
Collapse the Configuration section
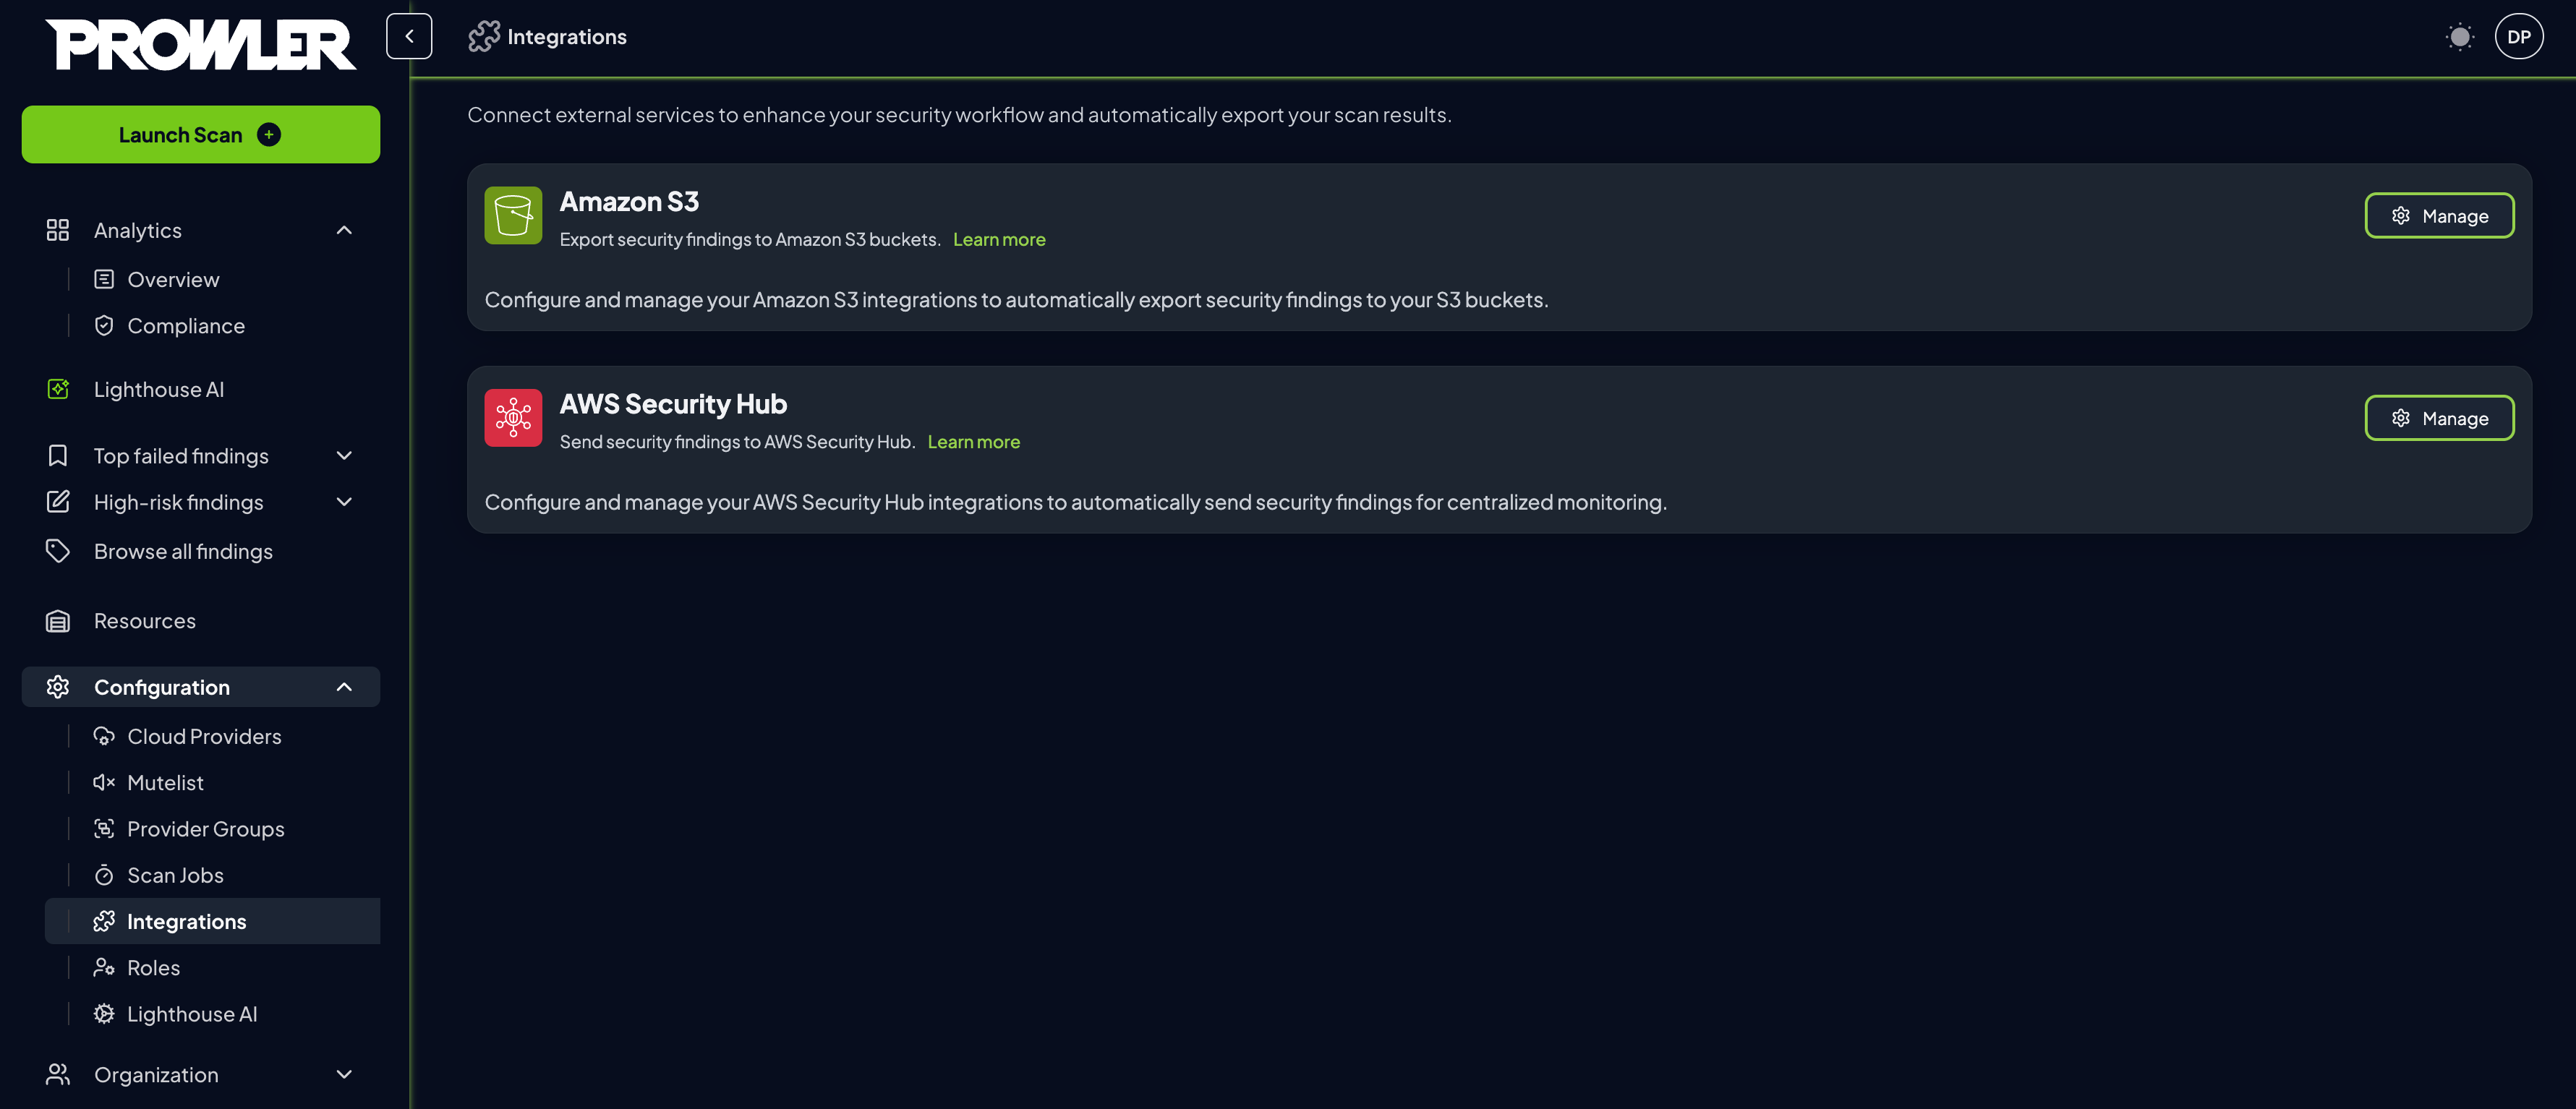(344, 687)
